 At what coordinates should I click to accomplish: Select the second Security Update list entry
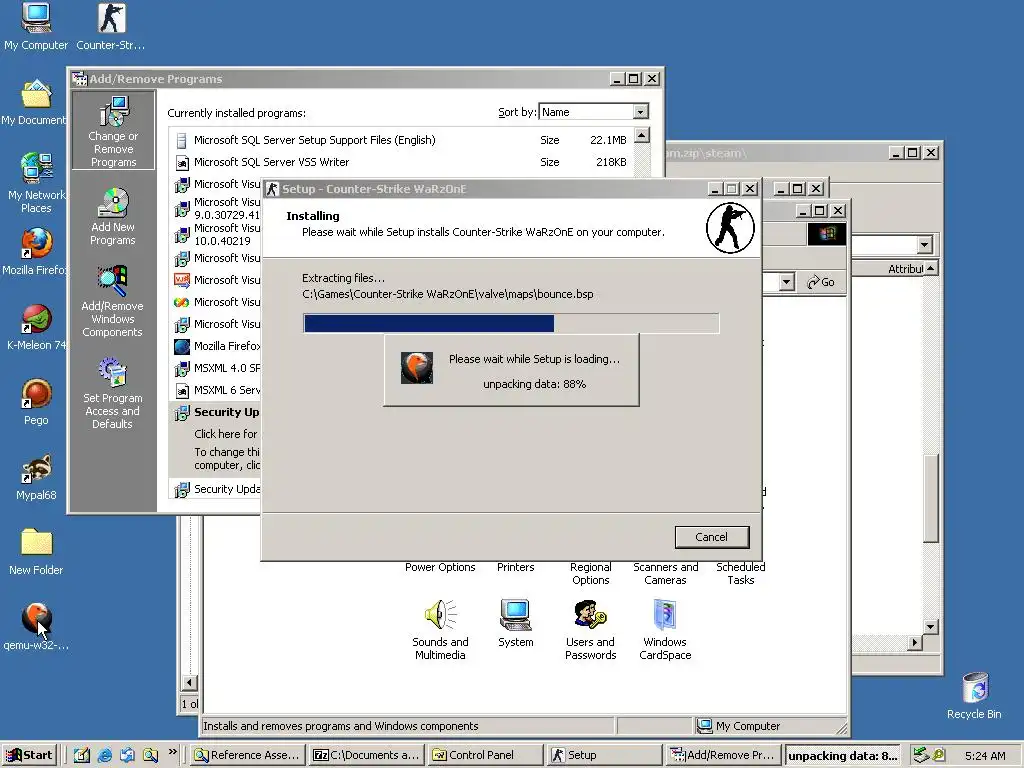(216, 489)
